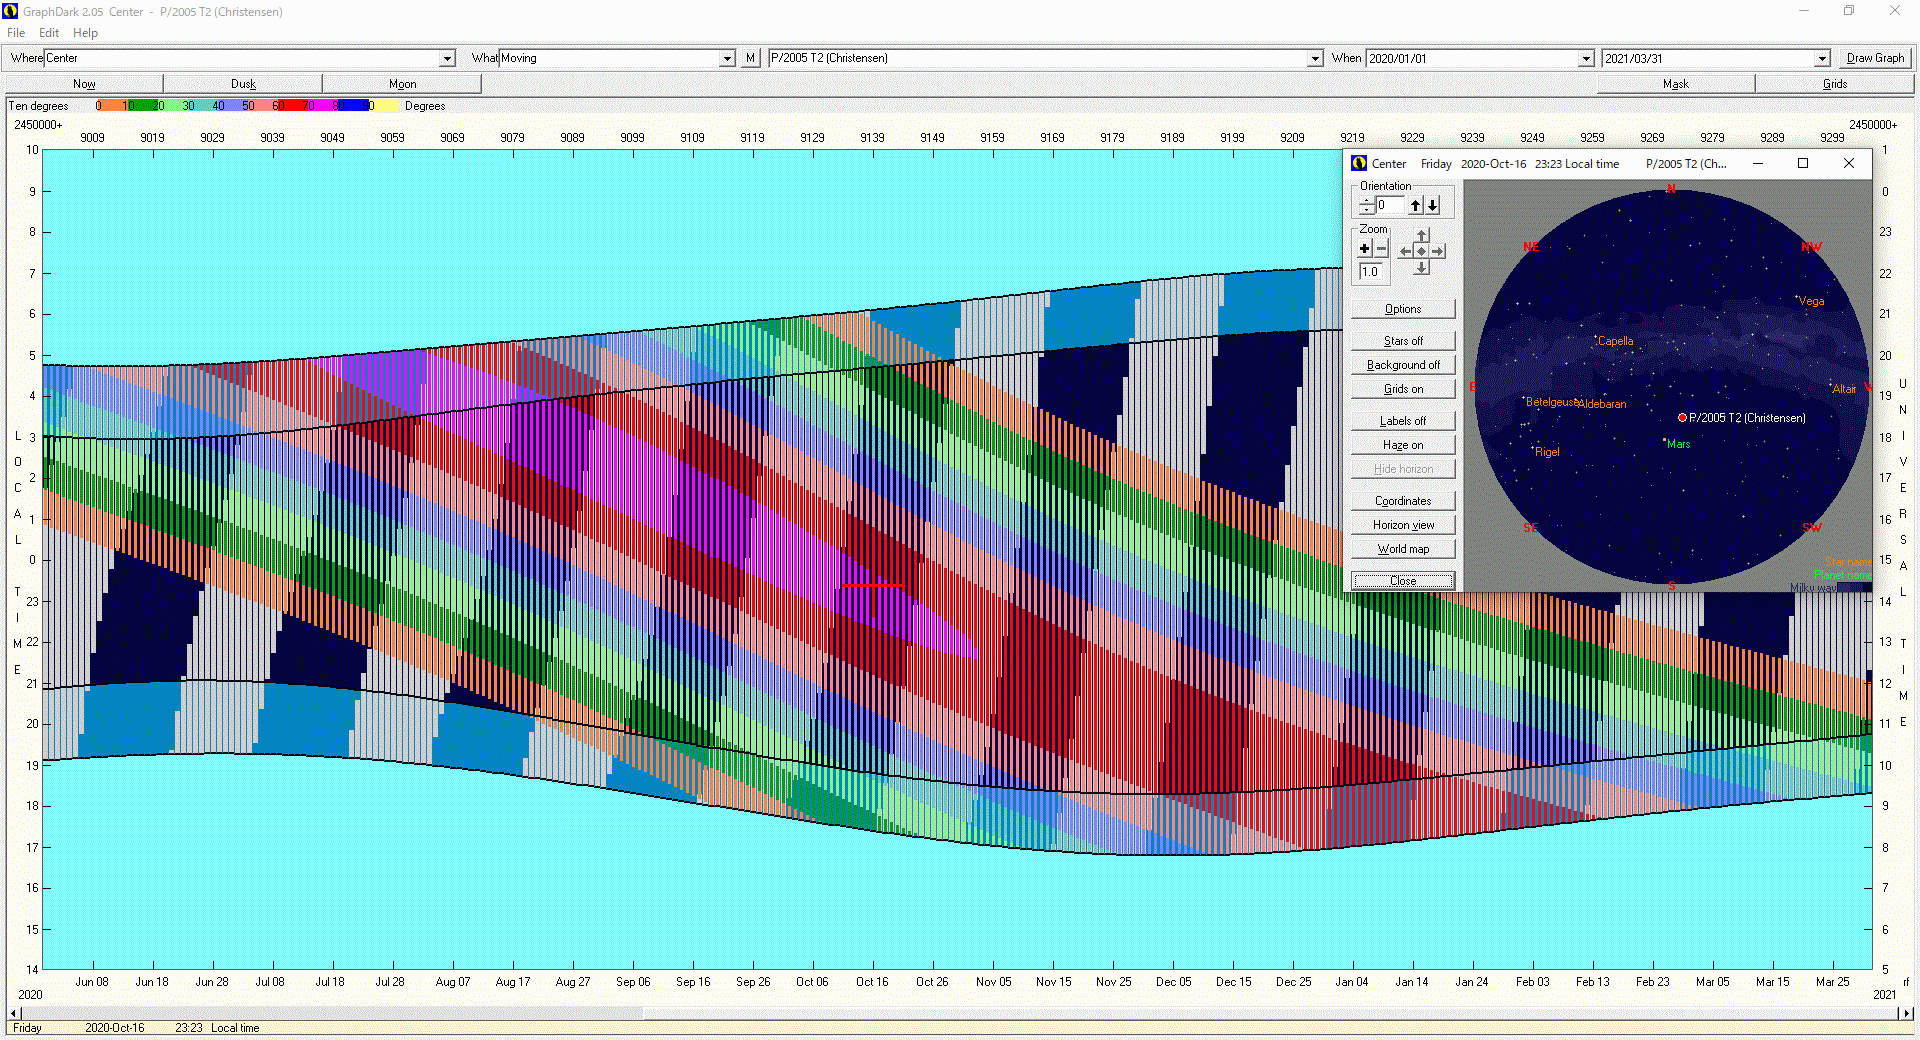This screenshot has width=1920, height=1040.
Task: Open the Help menu
Action: [x=85, y=33]
